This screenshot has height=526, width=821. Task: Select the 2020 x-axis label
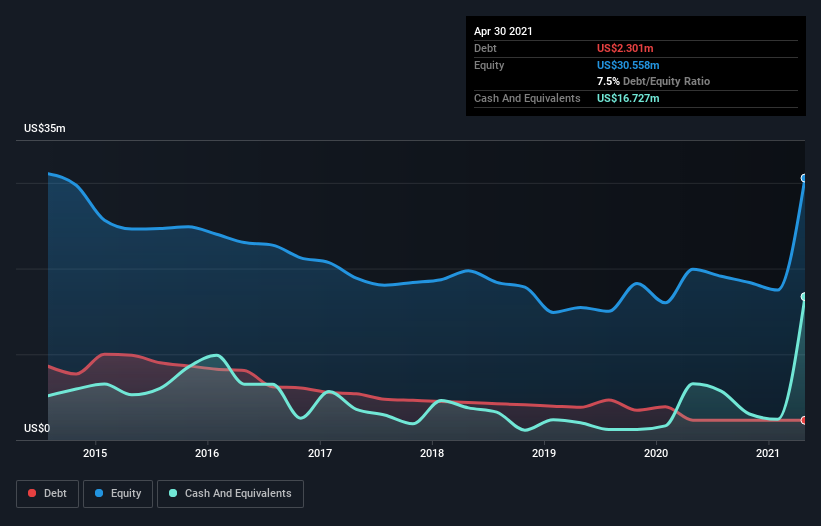coord(656,453)
